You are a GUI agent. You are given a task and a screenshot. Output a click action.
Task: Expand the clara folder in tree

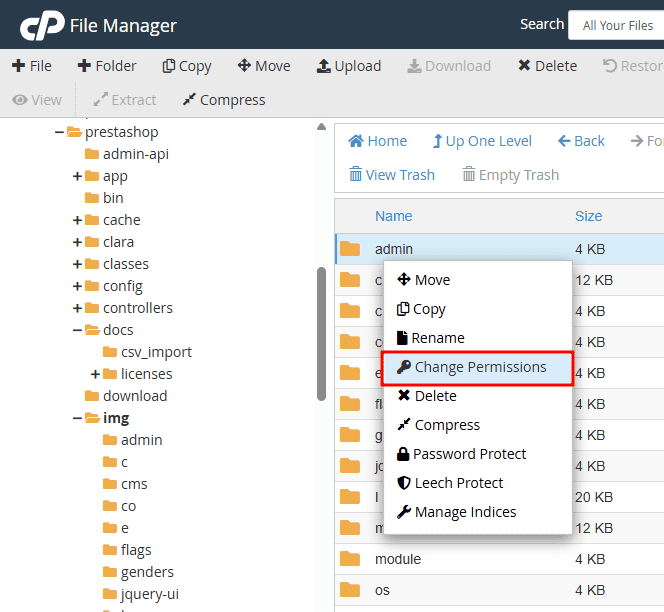pyautogui.click(x=77, y=242)
